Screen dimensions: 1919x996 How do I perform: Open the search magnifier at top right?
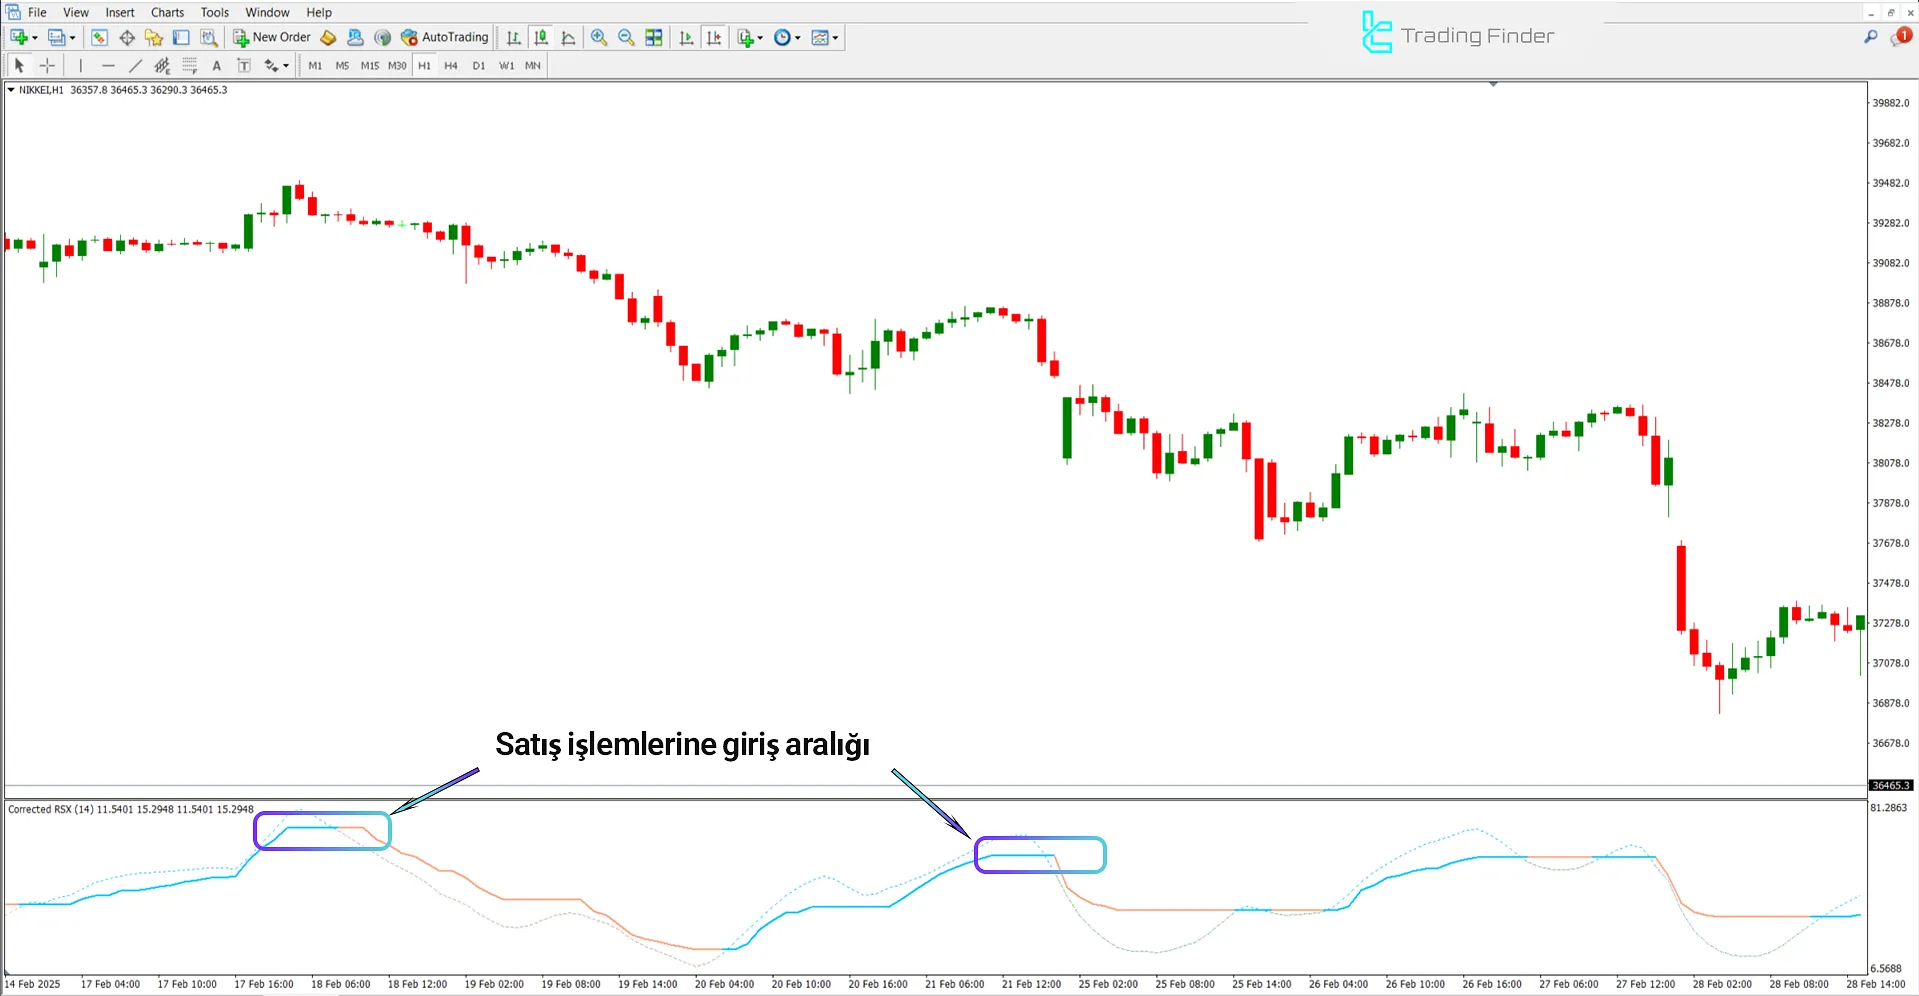coord(1871,37)
